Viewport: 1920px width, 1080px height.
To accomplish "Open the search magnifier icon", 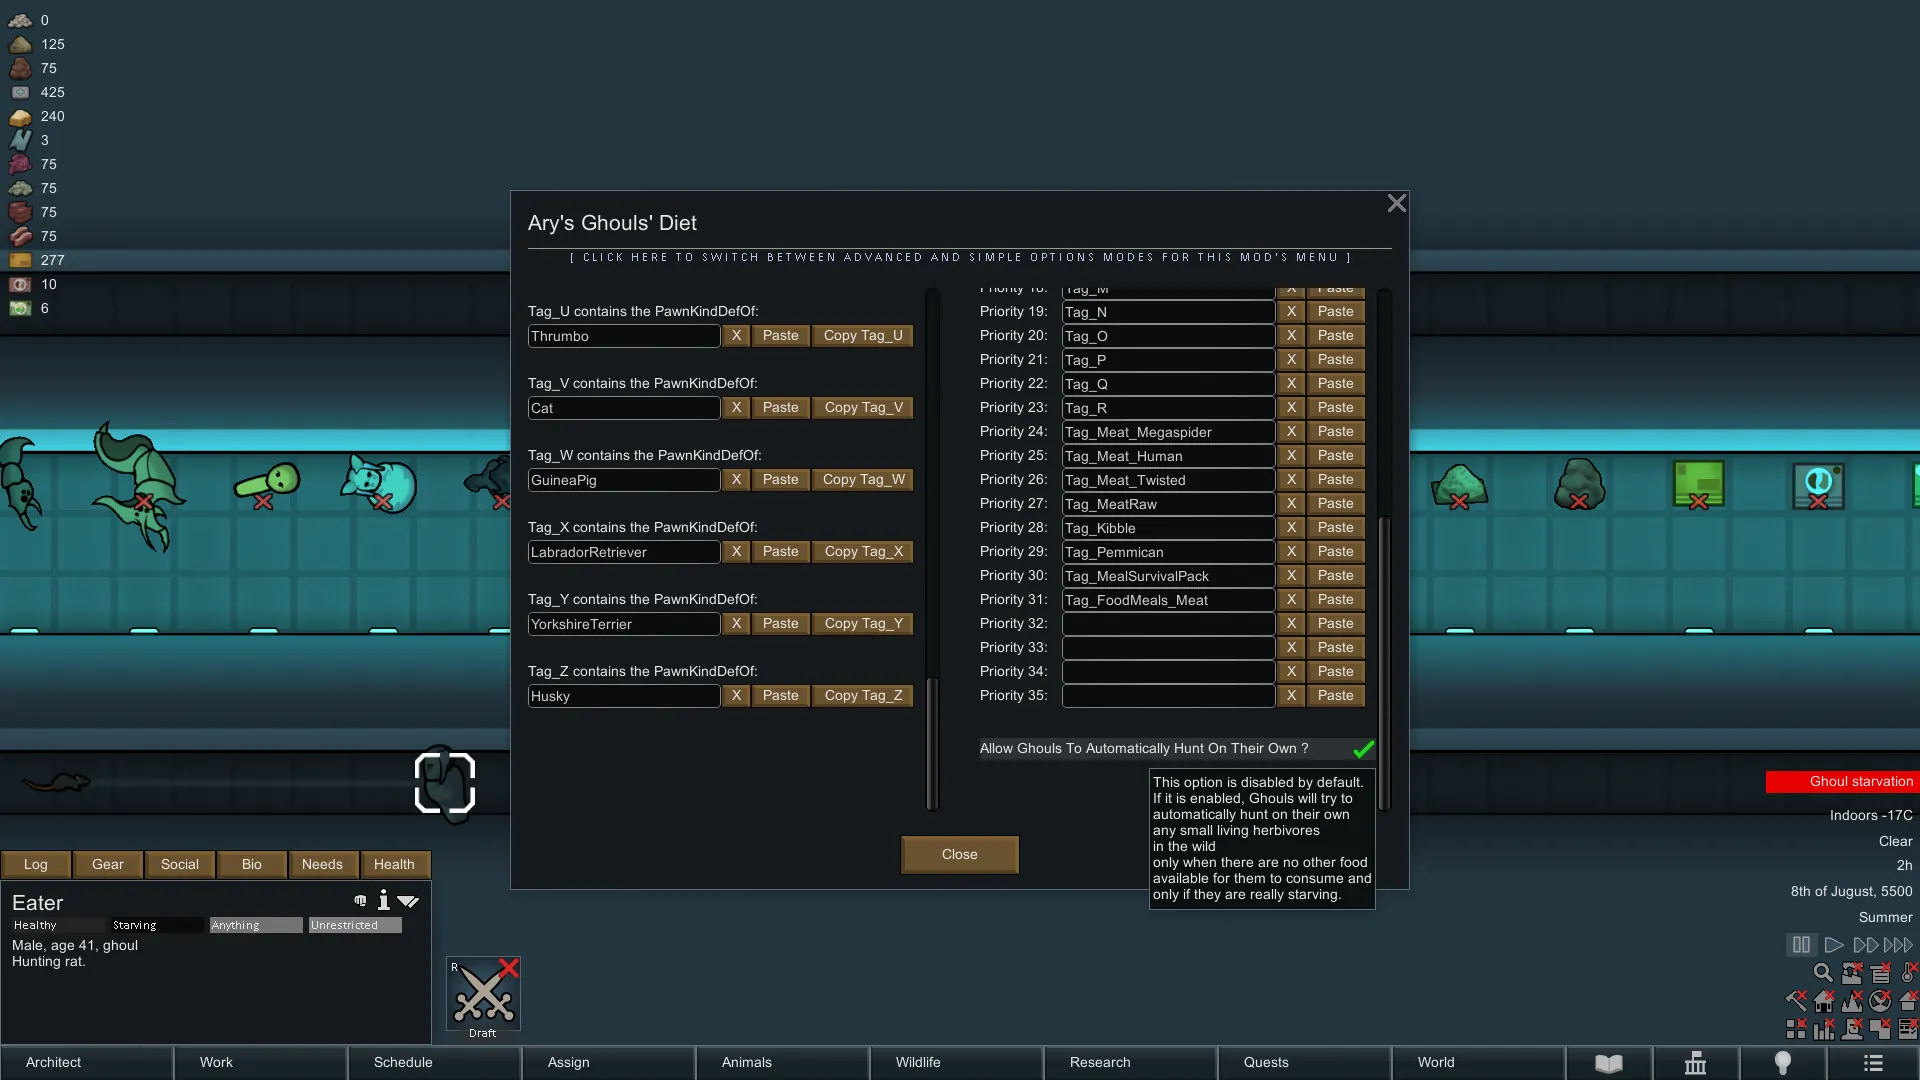I will pos(1822,973).
